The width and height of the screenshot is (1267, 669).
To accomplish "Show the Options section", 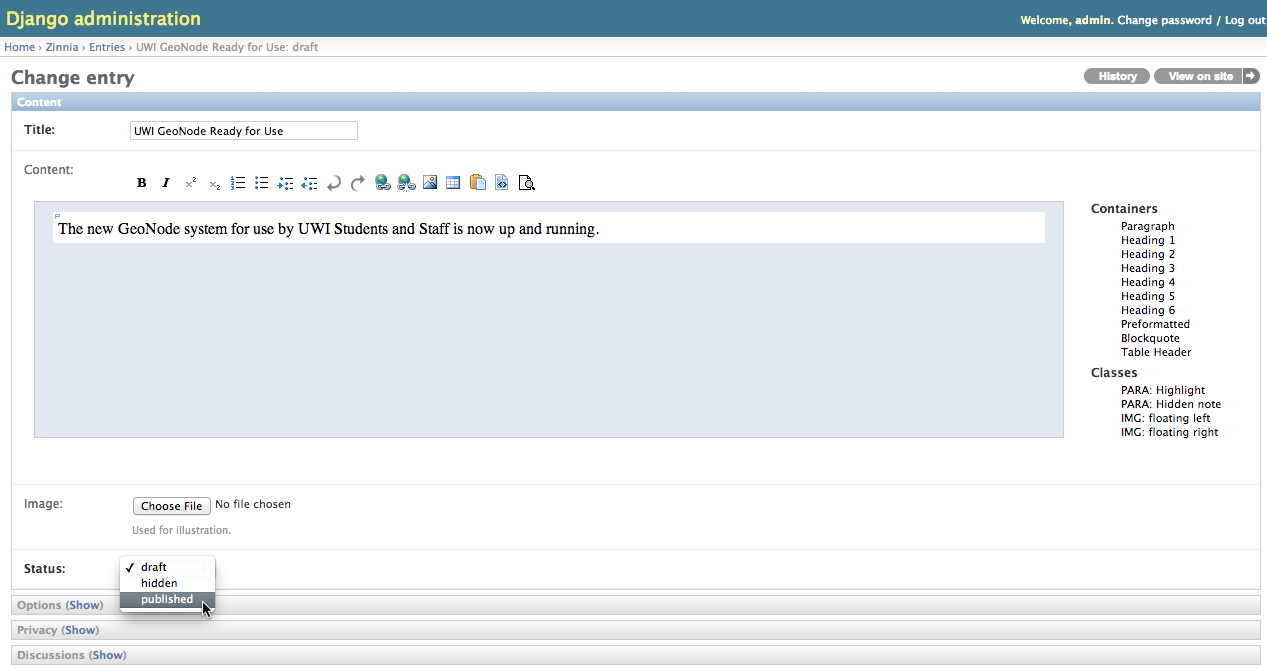I will [85, 605].
